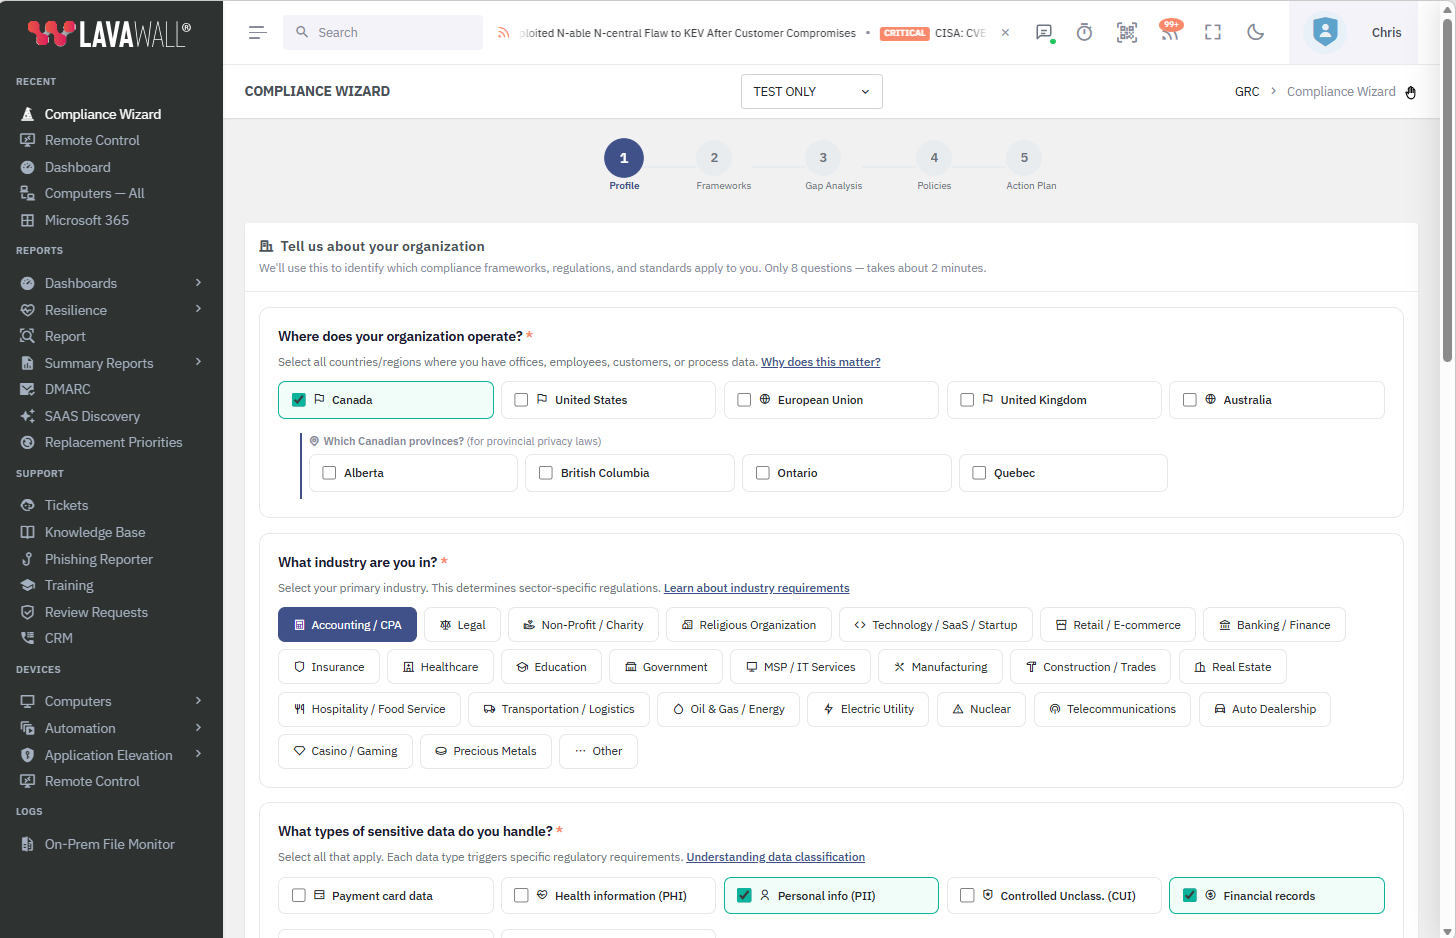The image size is (1456, 938).
Task: Expand Application Elevation submenu chevron
Action: pos(198,754)
